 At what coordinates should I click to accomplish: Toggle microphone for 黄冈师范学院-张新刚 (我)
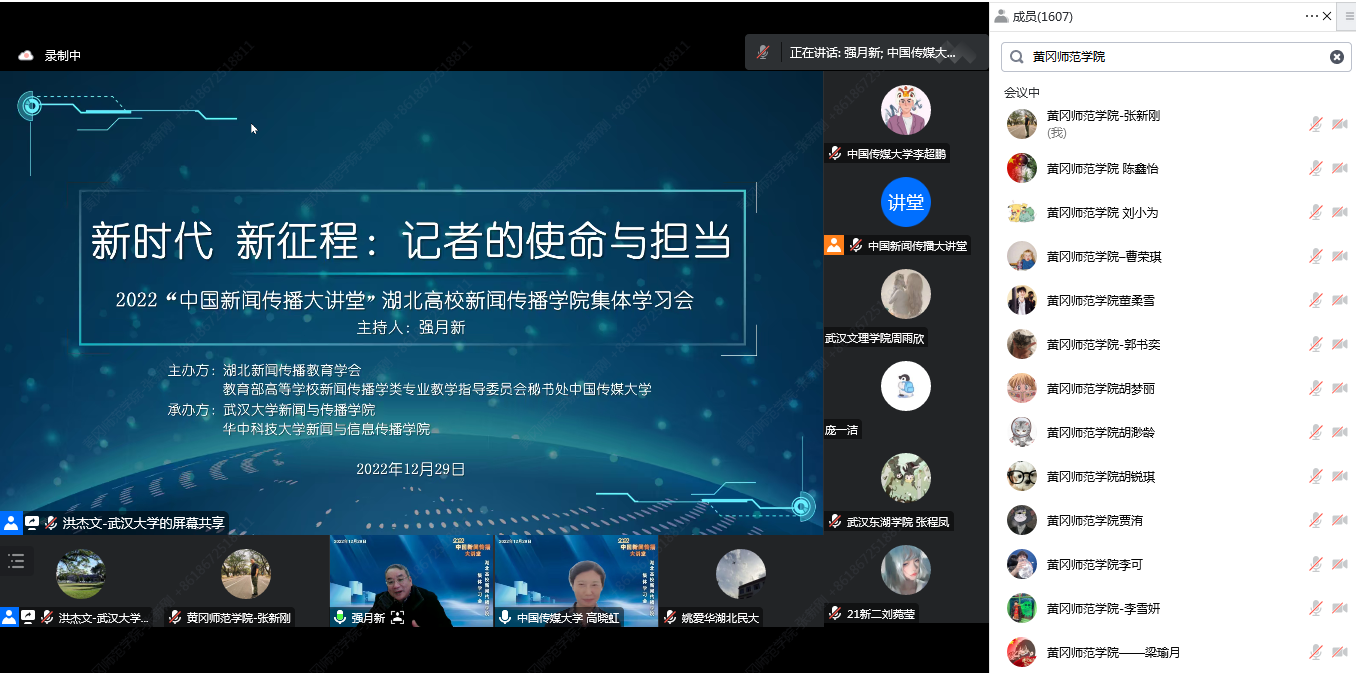pos(1316,124)
